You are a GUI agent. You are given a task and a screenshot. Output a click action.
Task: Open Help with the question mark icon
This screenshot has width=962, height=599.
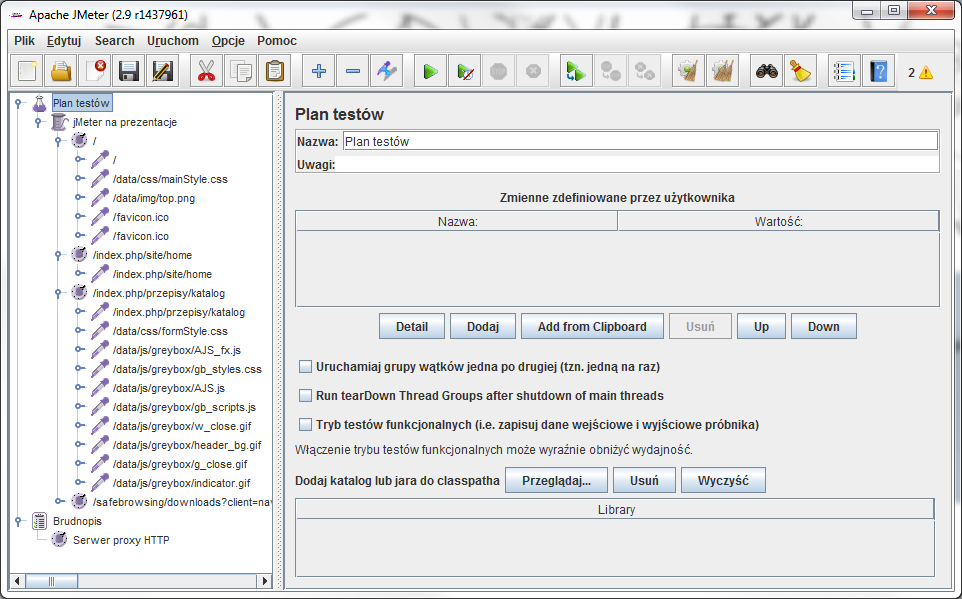(879, 71)
